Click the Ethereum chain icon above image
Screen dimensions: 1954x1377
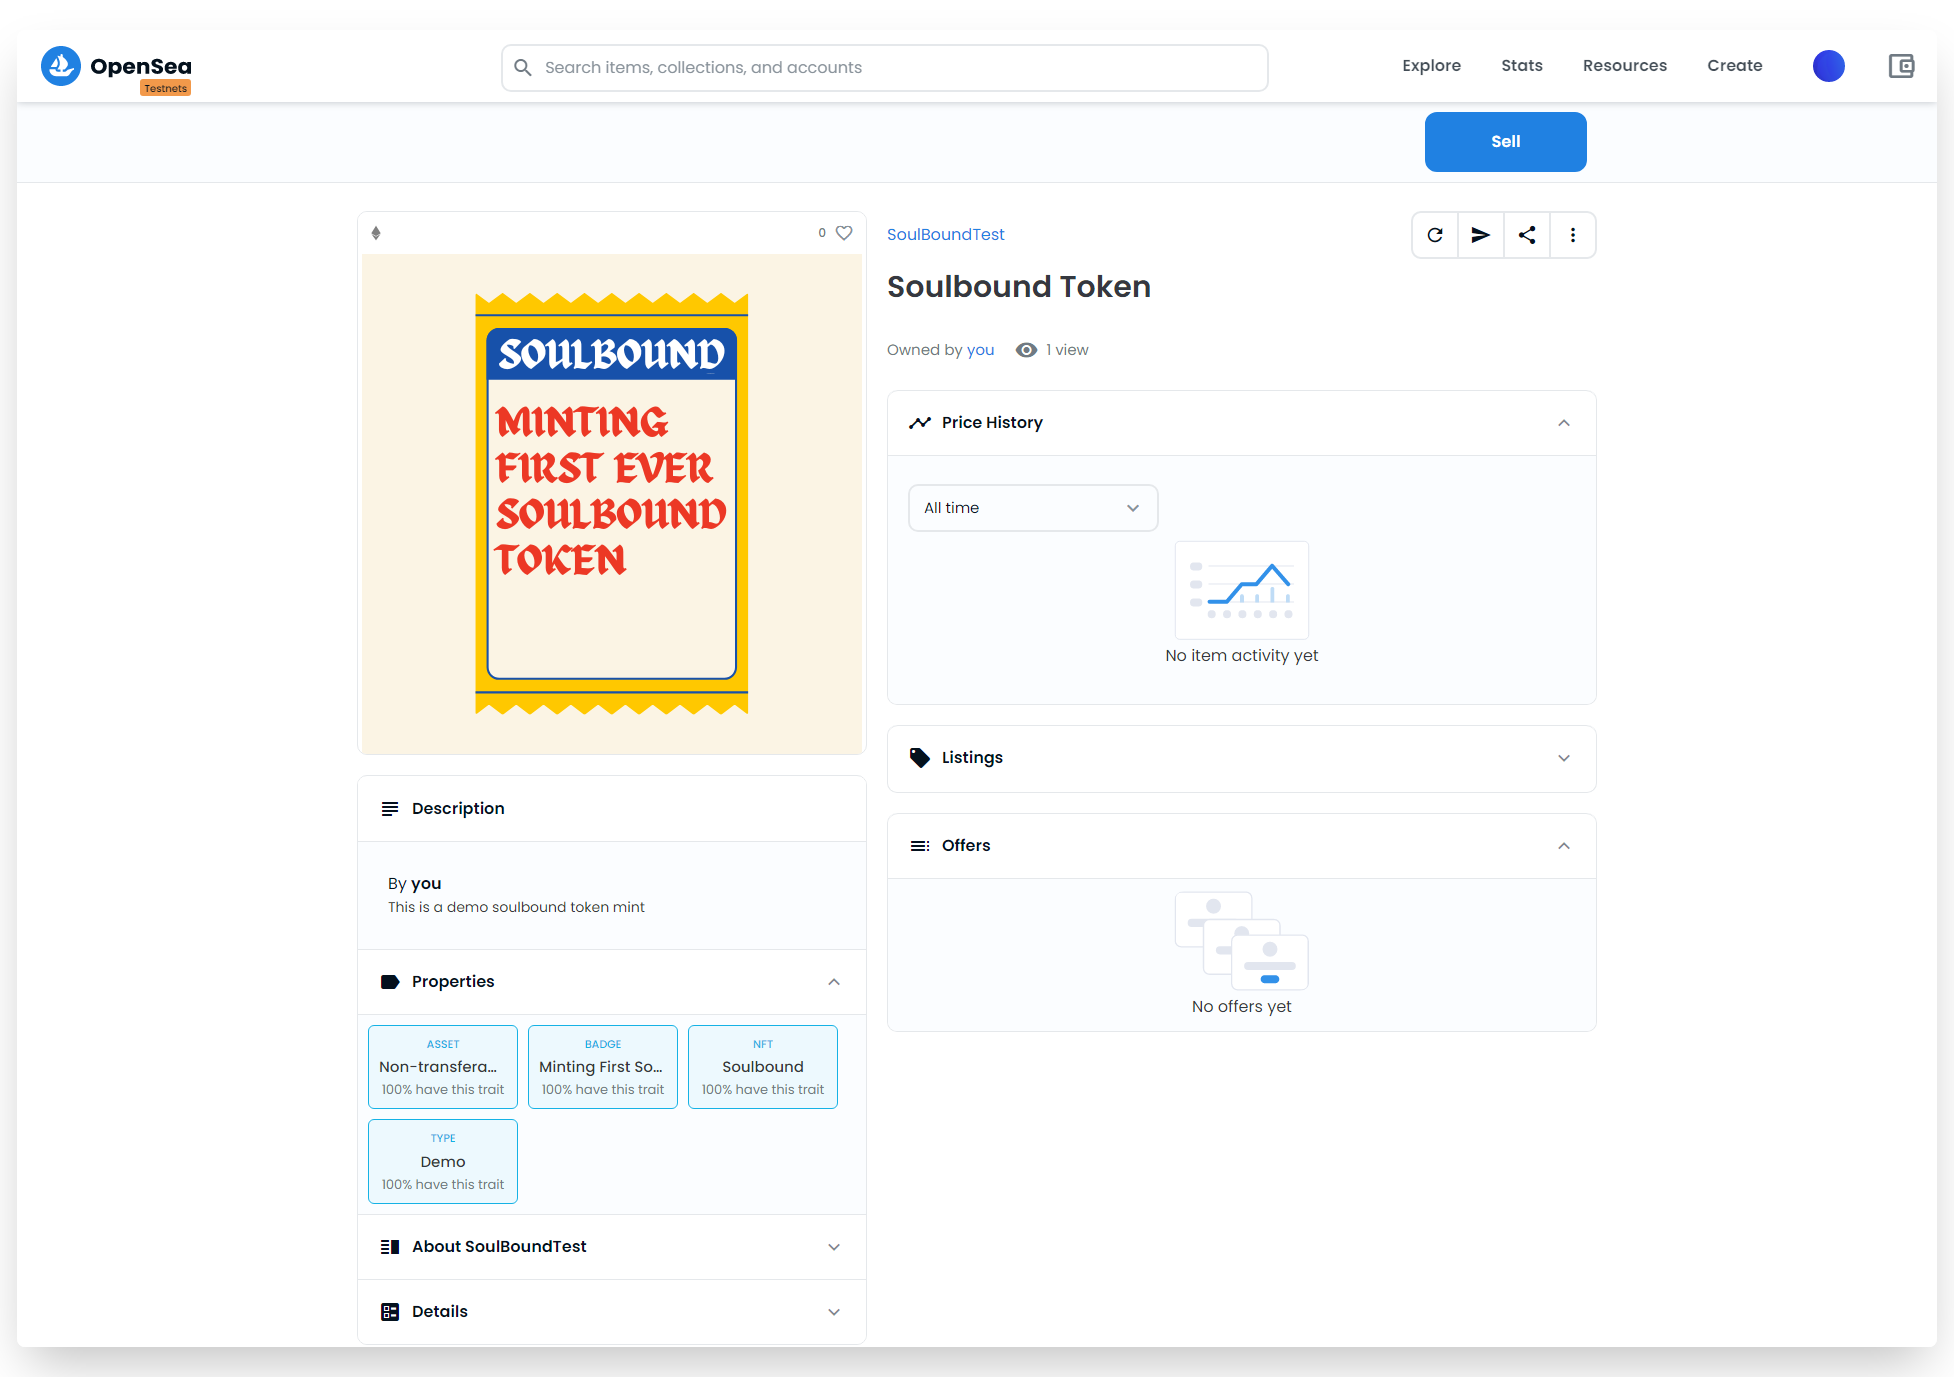pyautogui.click(x=376, y=233)
